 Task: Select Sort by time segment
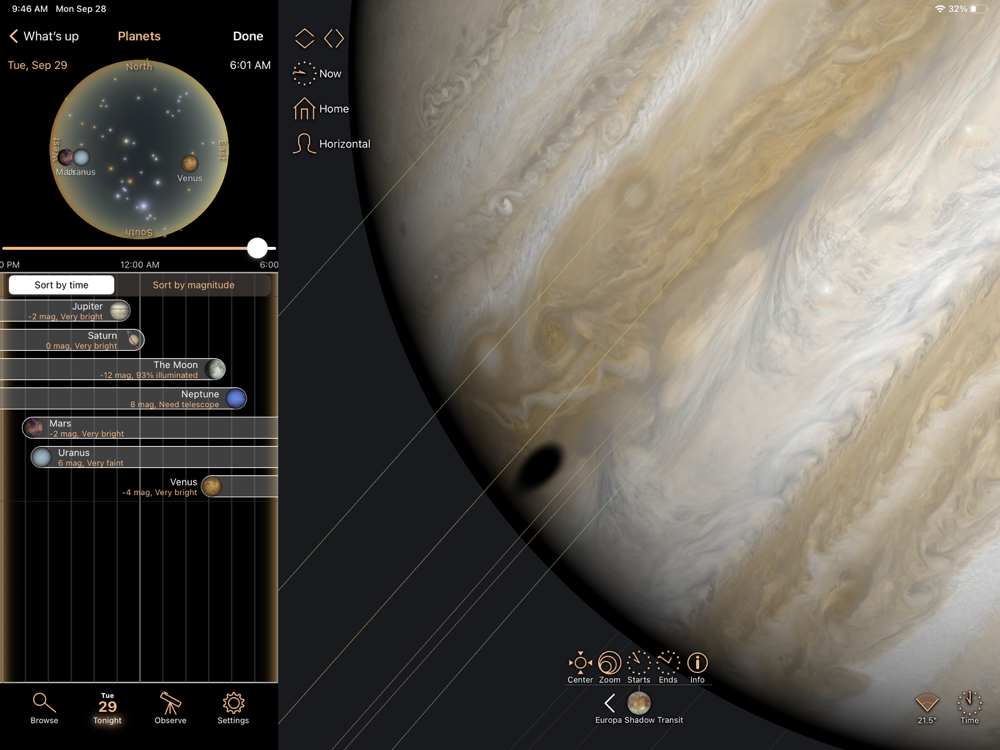click(x=61, y=285)
